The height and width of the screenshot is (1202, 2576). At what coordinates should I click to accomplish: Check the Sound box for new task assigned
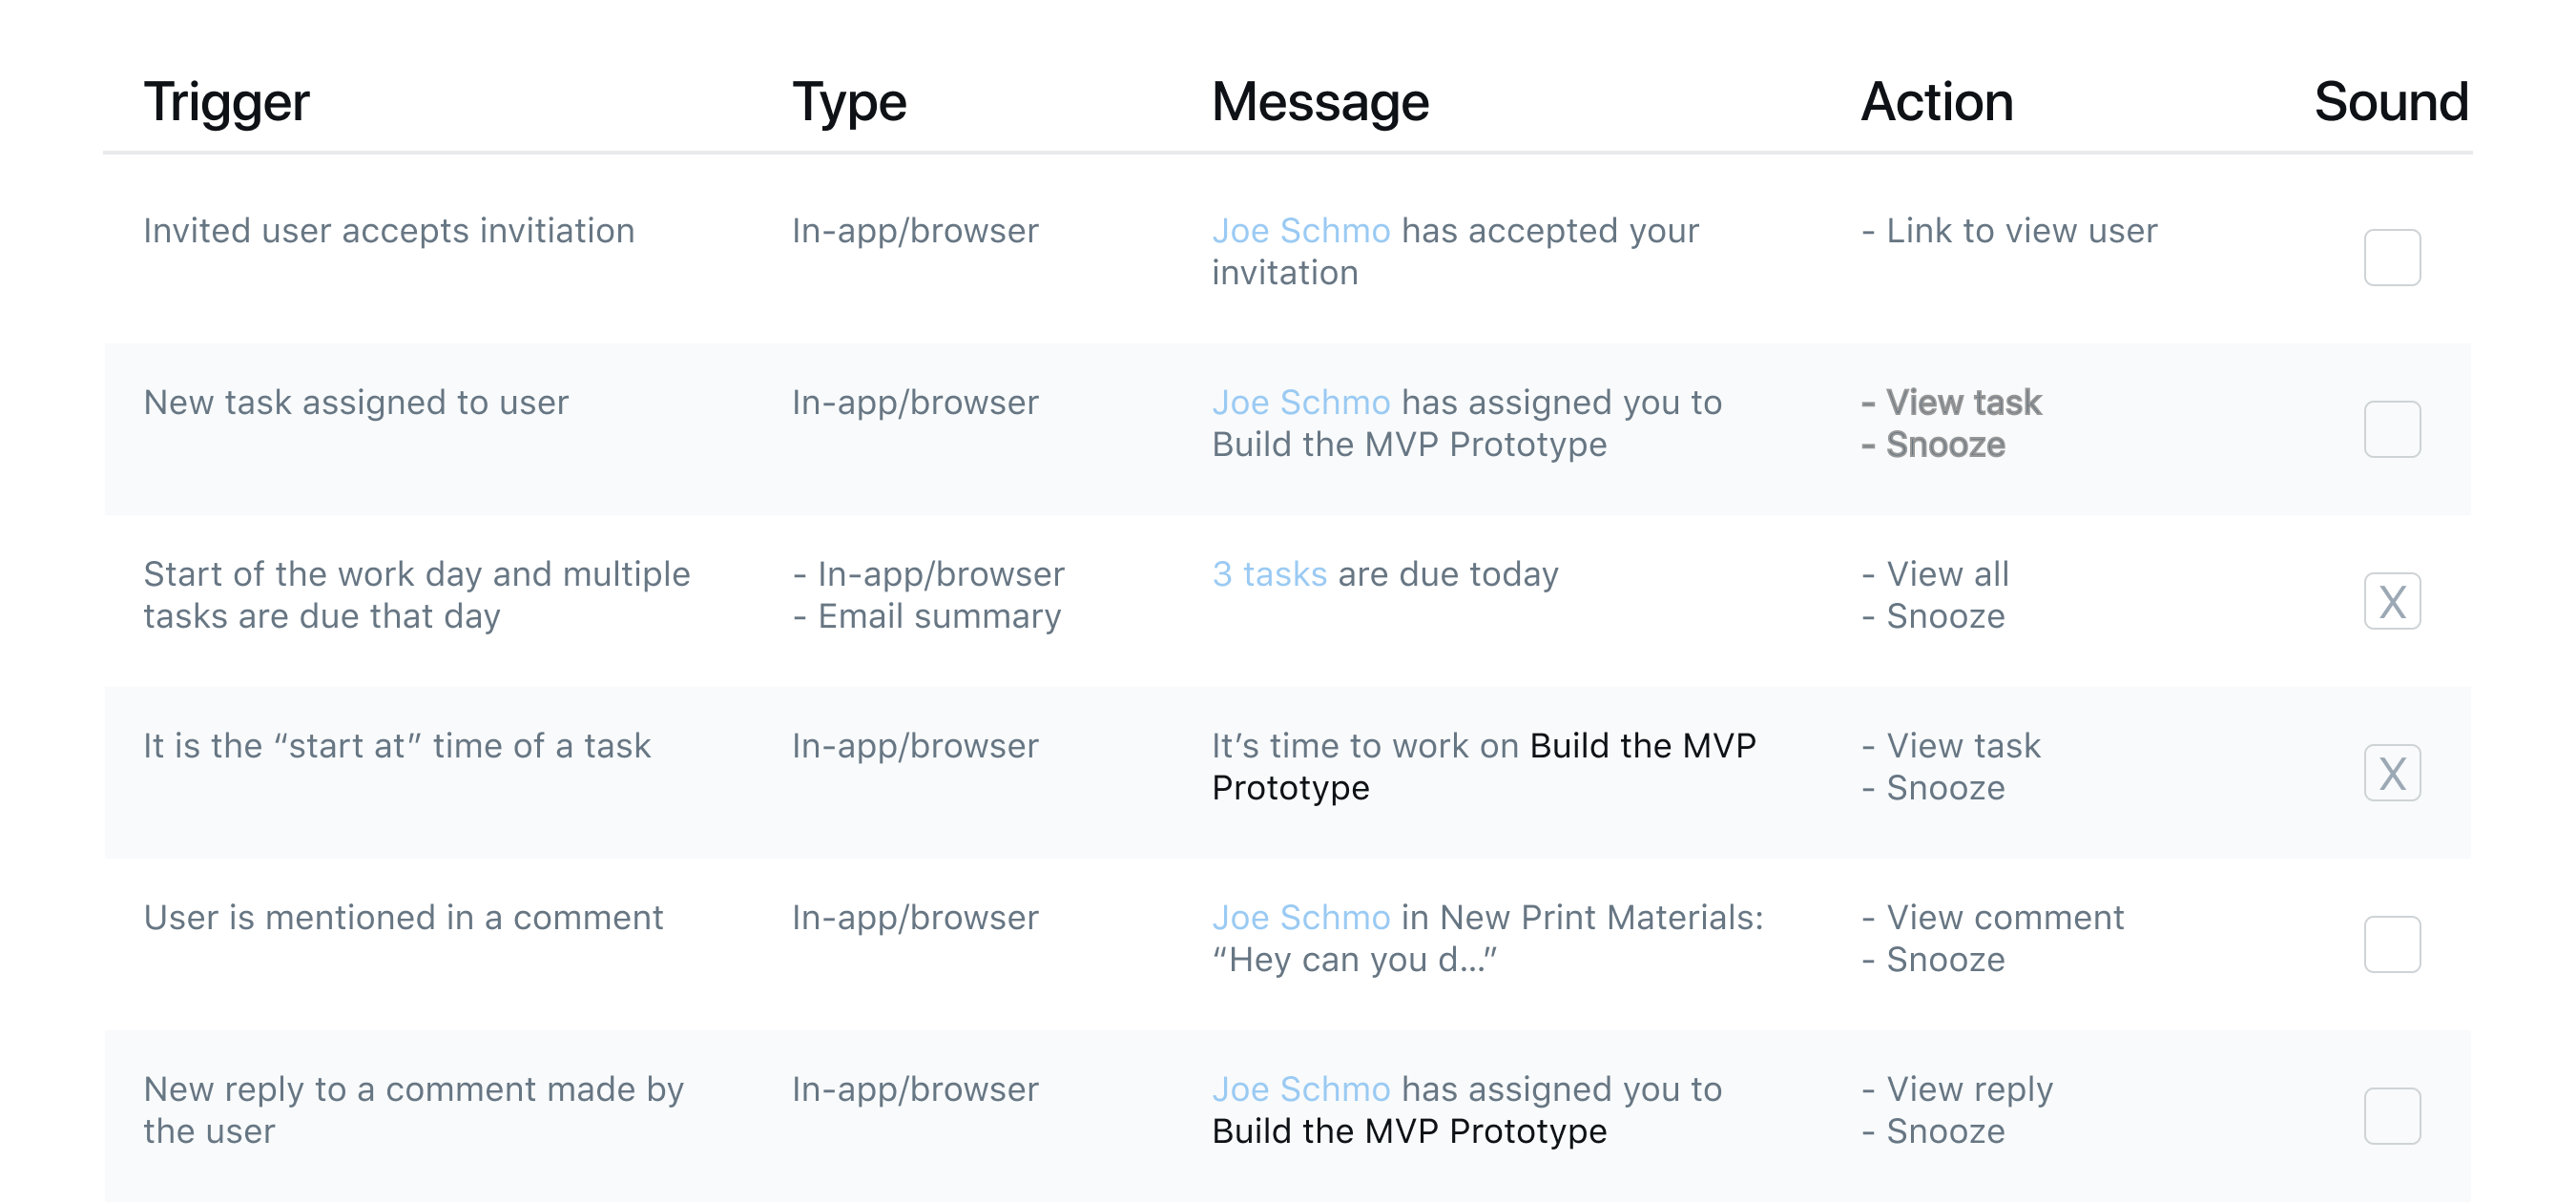pyautogui.click(x=2391, y=429)
